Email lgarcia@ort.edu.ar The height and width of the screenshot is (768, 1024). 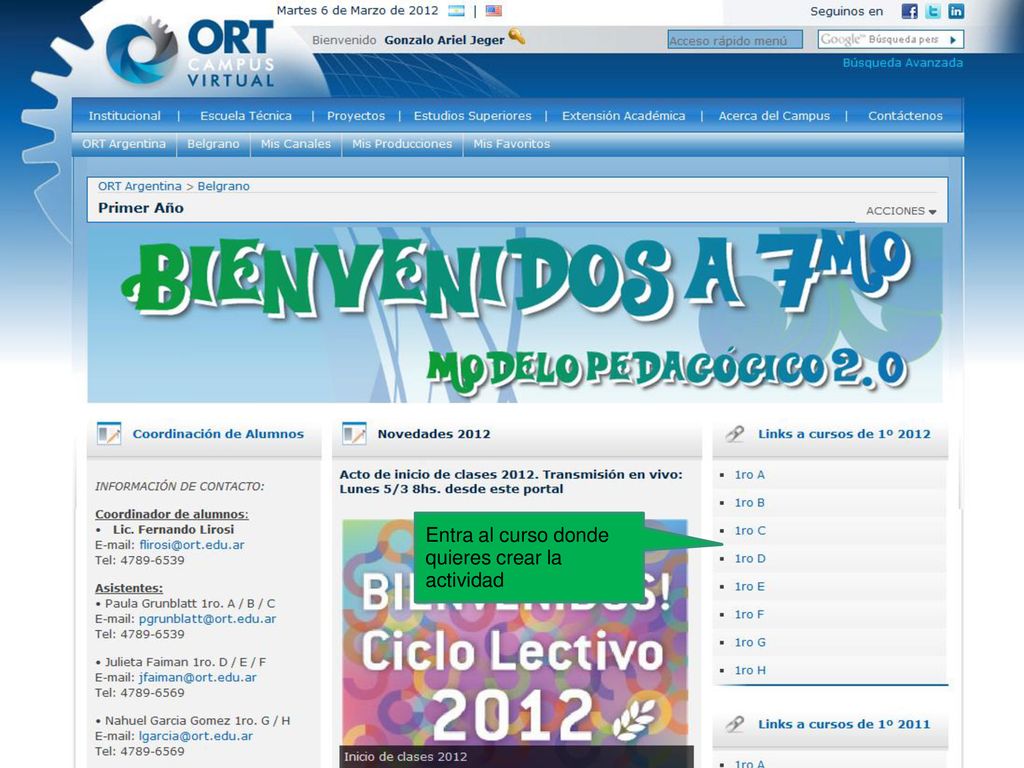tap(196, 736)
